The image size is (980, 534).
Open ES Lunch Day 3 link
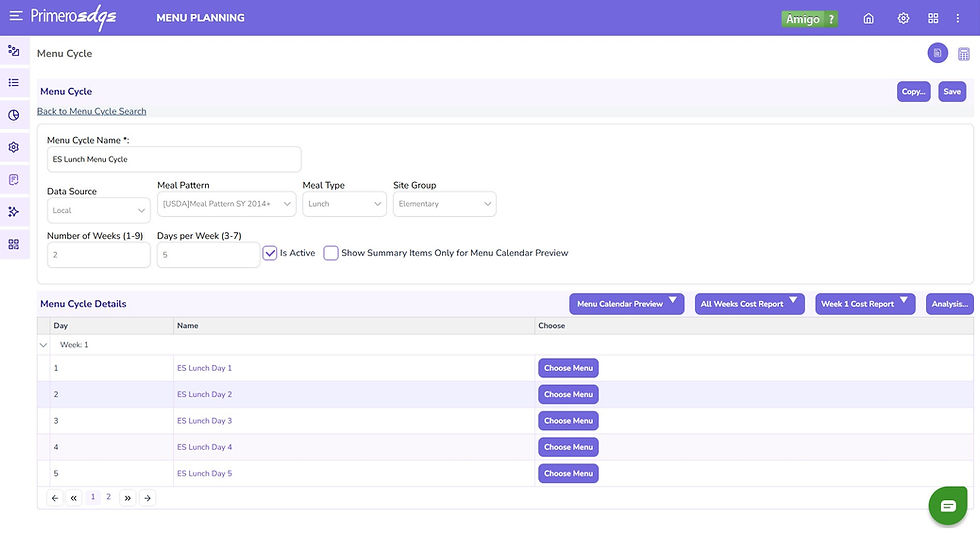tap(204, 421)
